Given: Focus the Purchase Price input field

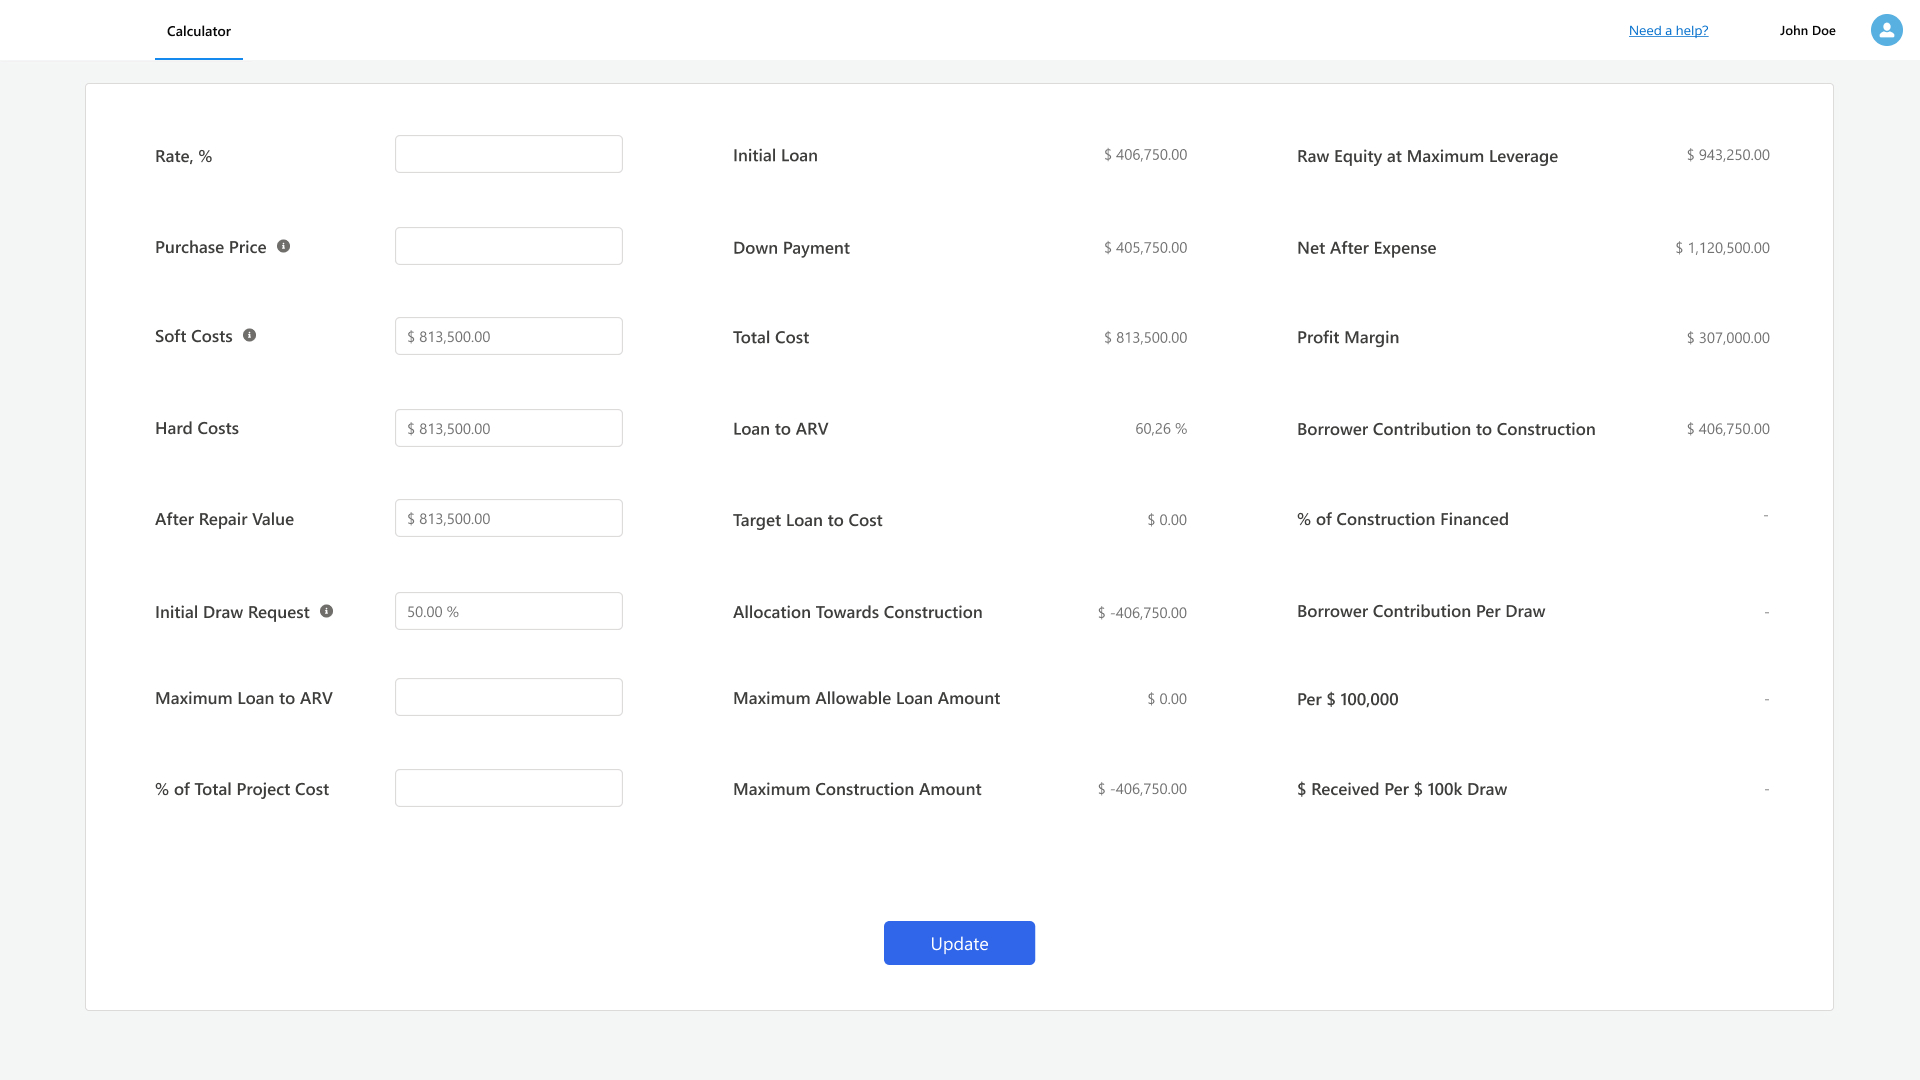Looking at the screenshot, I should click(x=509, y=246).
